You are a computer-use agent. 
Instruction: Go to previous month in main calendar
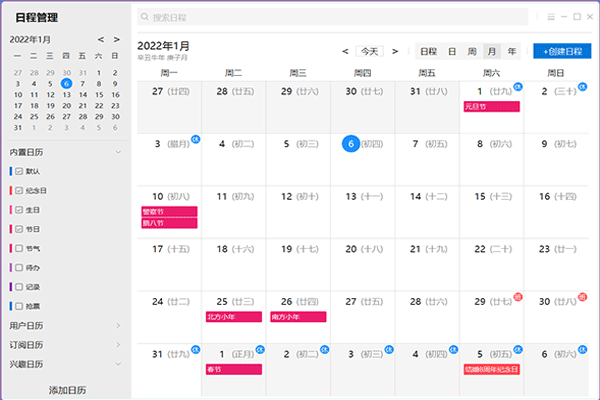(346, 51)
